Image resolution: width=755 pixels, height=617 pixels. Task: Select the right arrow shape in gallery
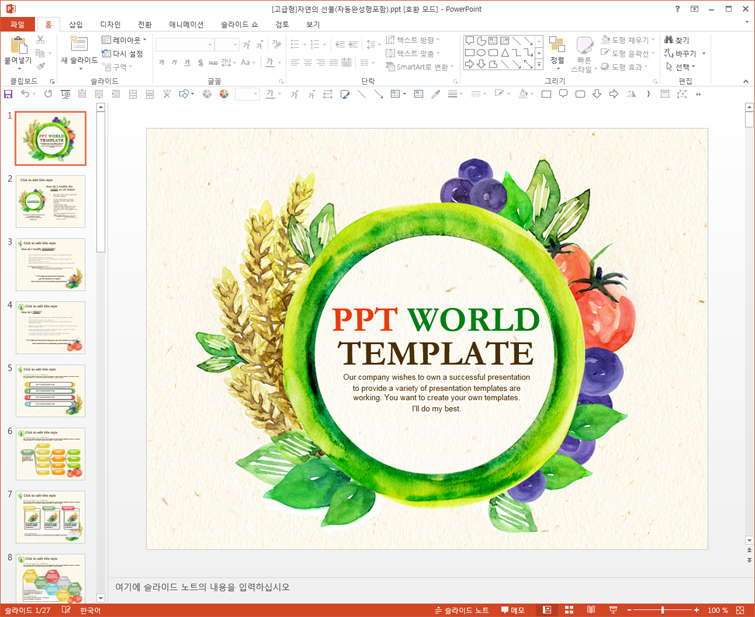click(x=469, y=64)
